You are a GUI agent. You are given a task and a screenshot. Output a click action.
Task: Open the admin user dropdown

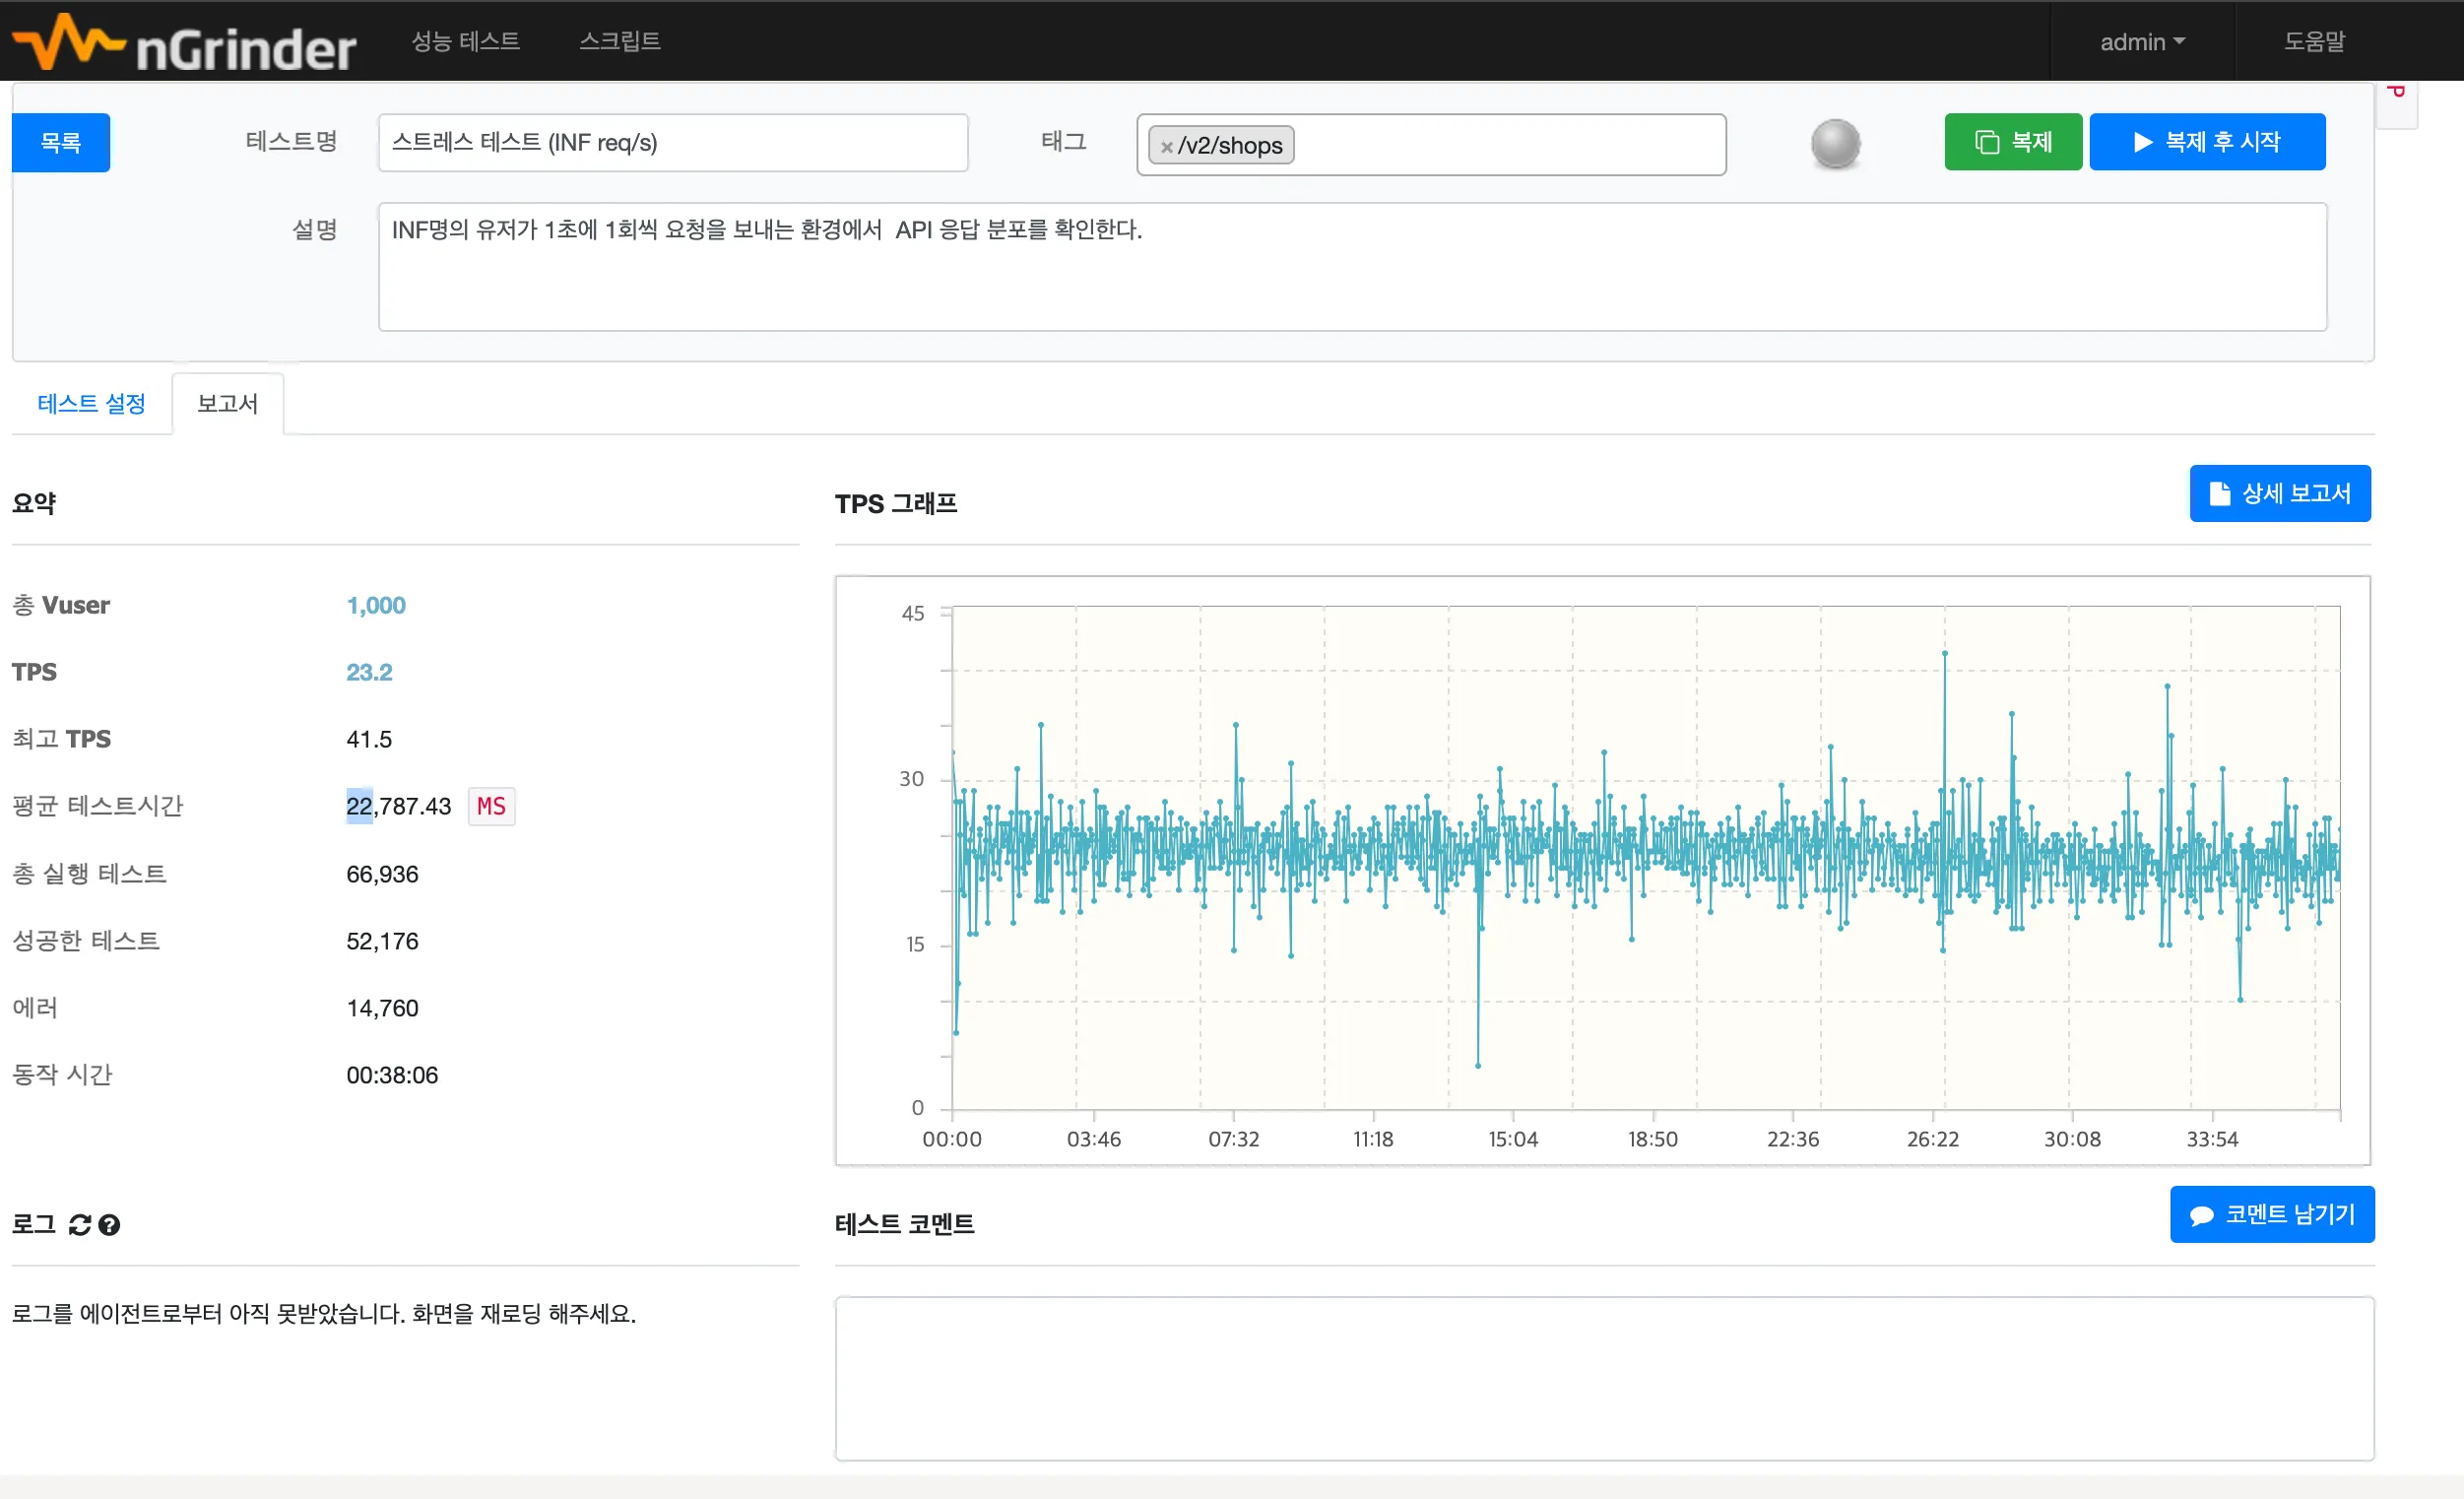[x=2141, y=42]
